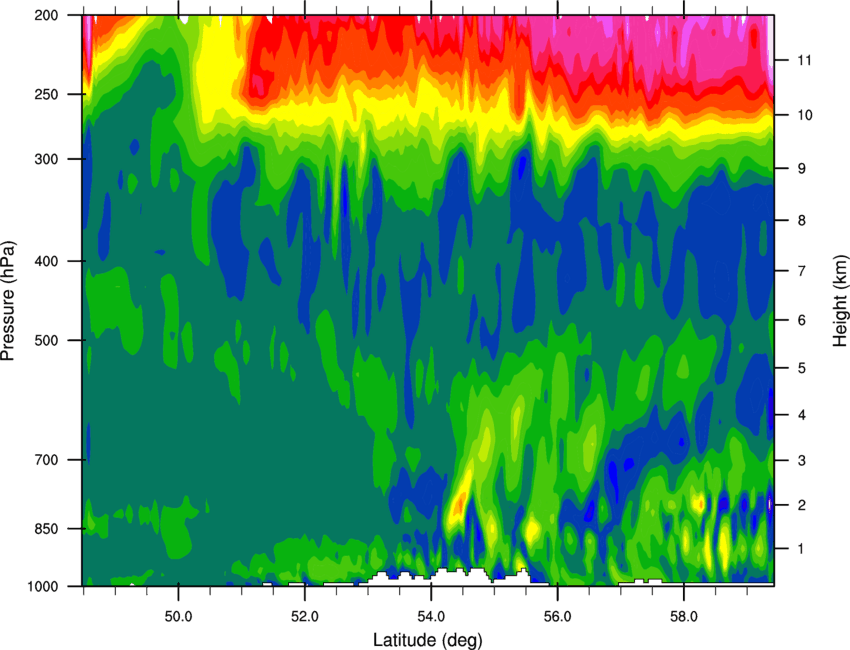Click the 4 km height label
The image size is (850, 650).
point(802,415)
